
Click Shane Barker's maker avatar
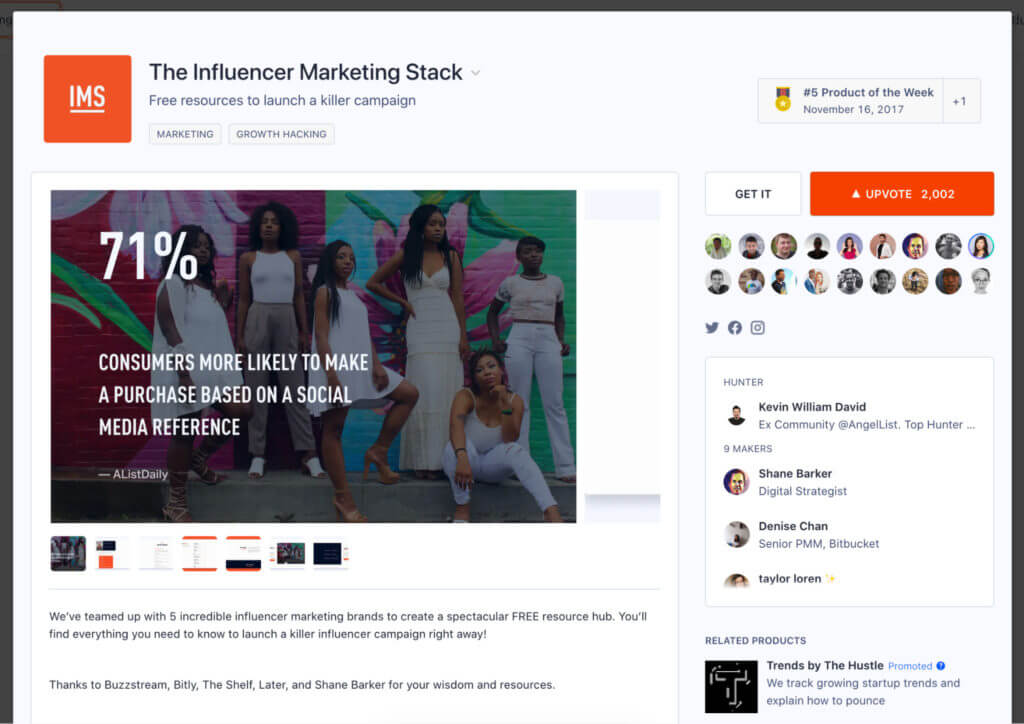736,481
